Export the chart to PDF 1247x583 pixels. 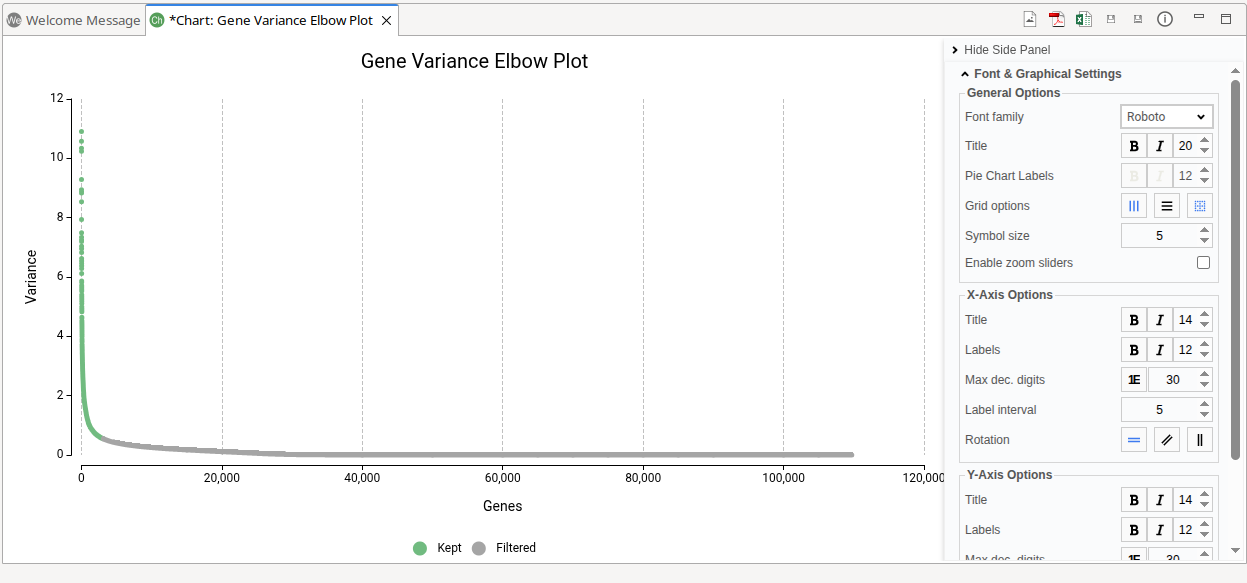click(1056, 19)
